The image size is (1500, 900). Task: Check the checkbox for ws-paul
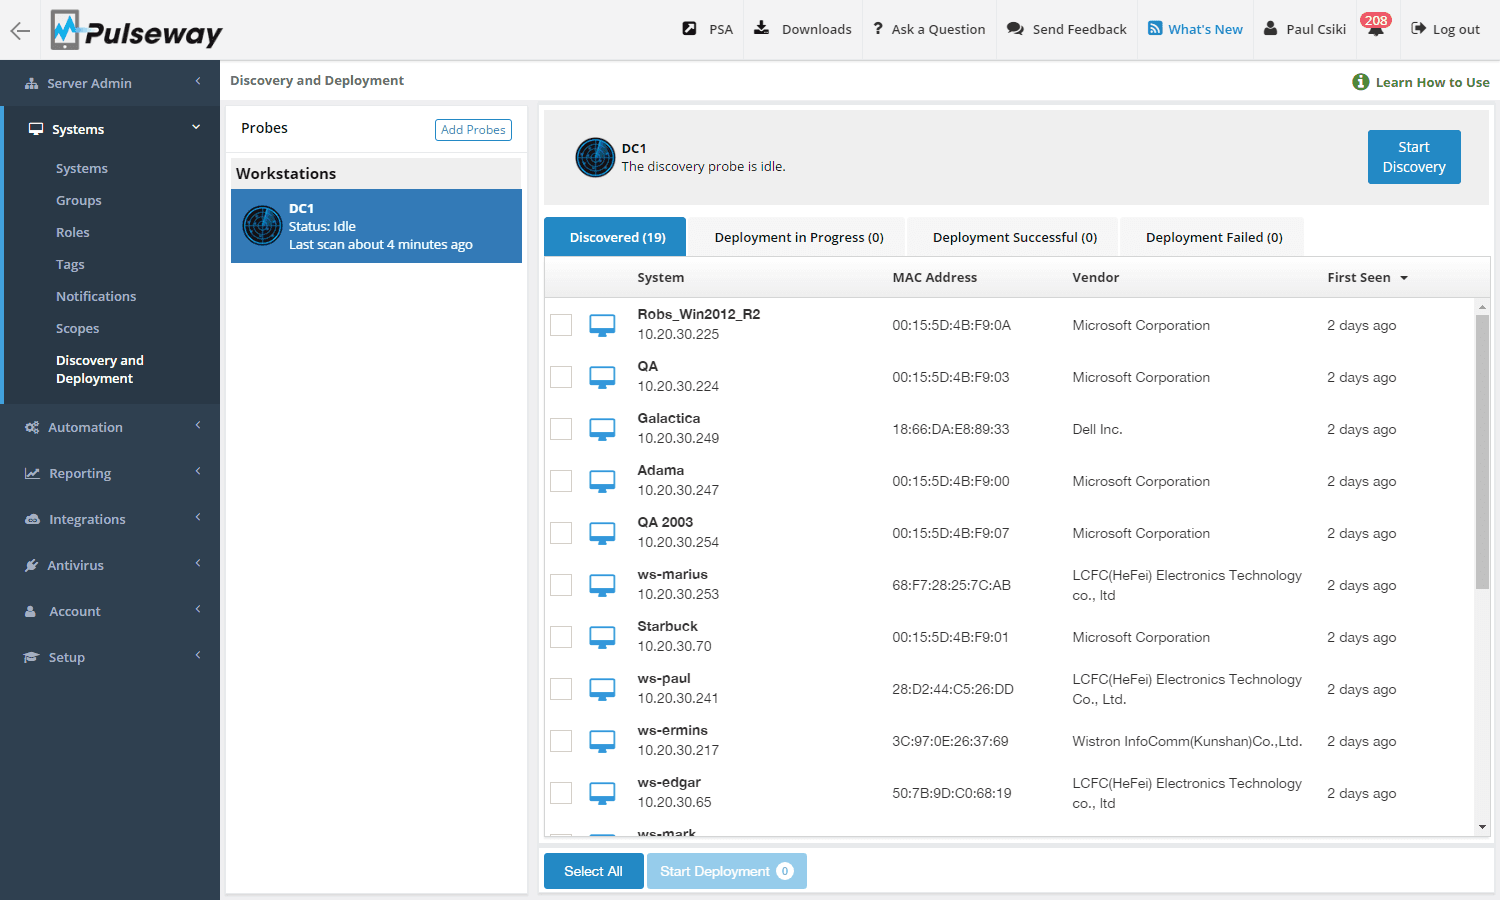pyautogui.click(x=561, y=689)
